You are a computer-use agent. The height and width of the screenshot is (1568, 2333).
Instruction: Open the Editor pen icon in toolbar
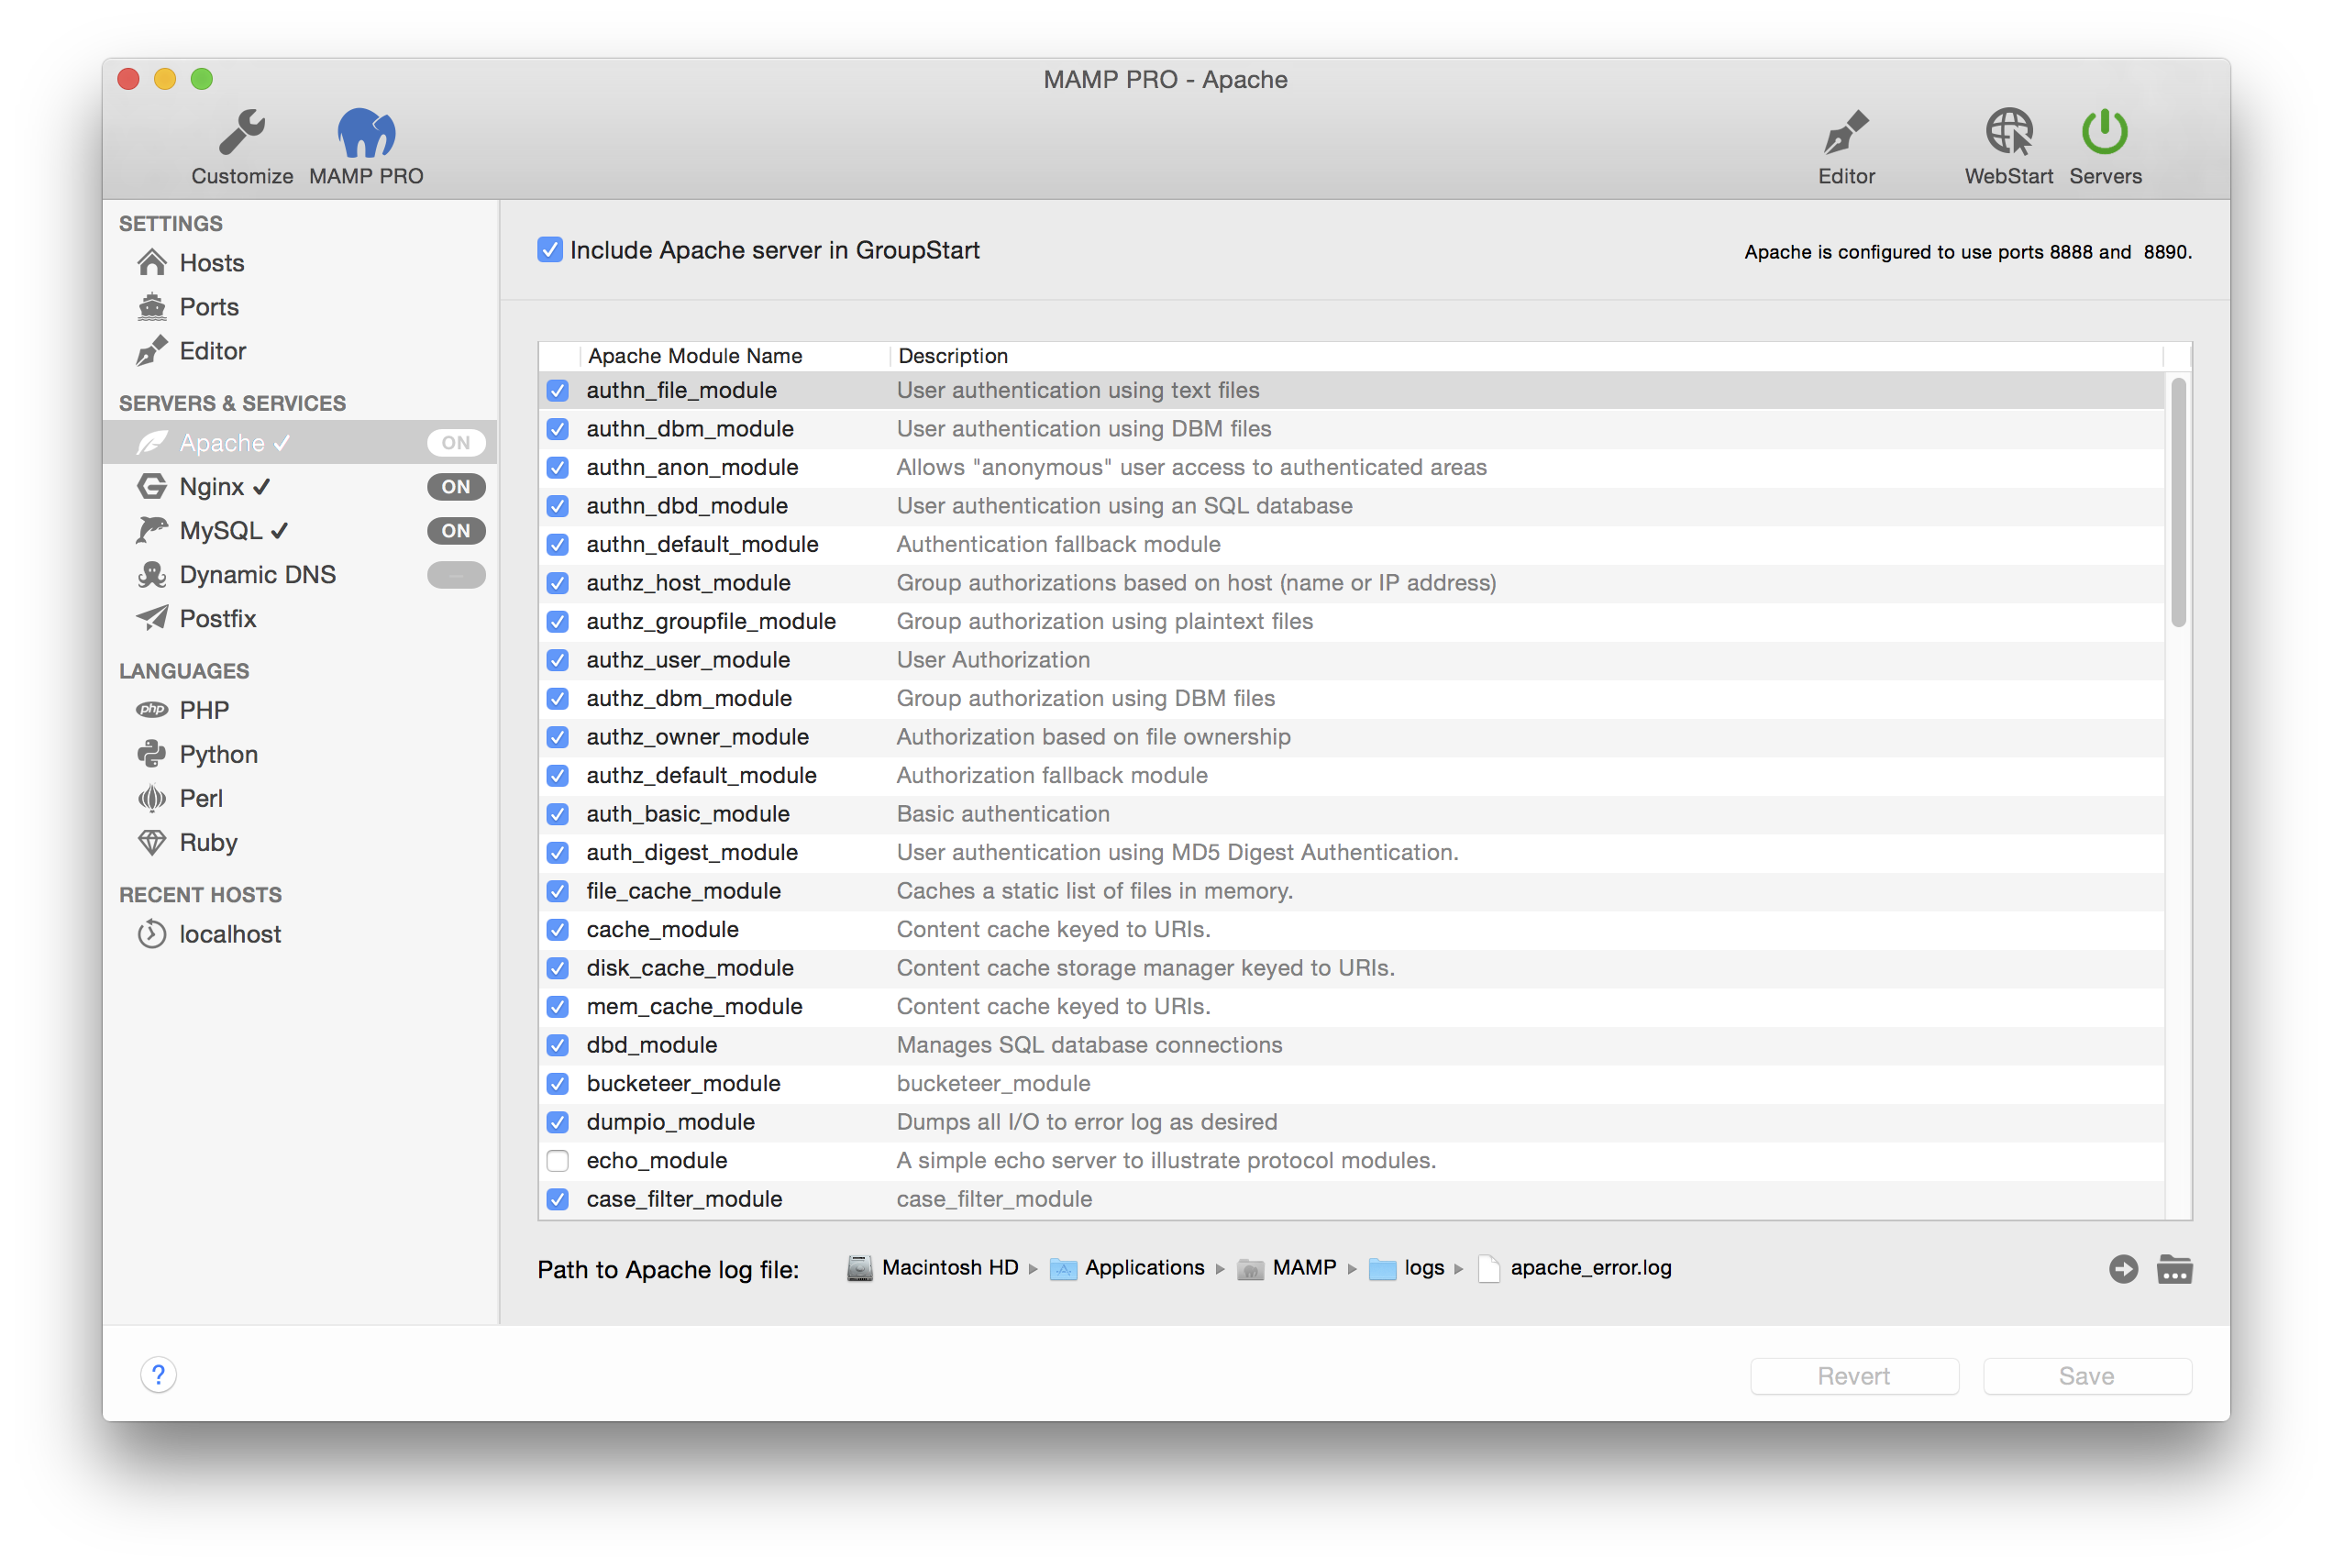(1846, 132)
